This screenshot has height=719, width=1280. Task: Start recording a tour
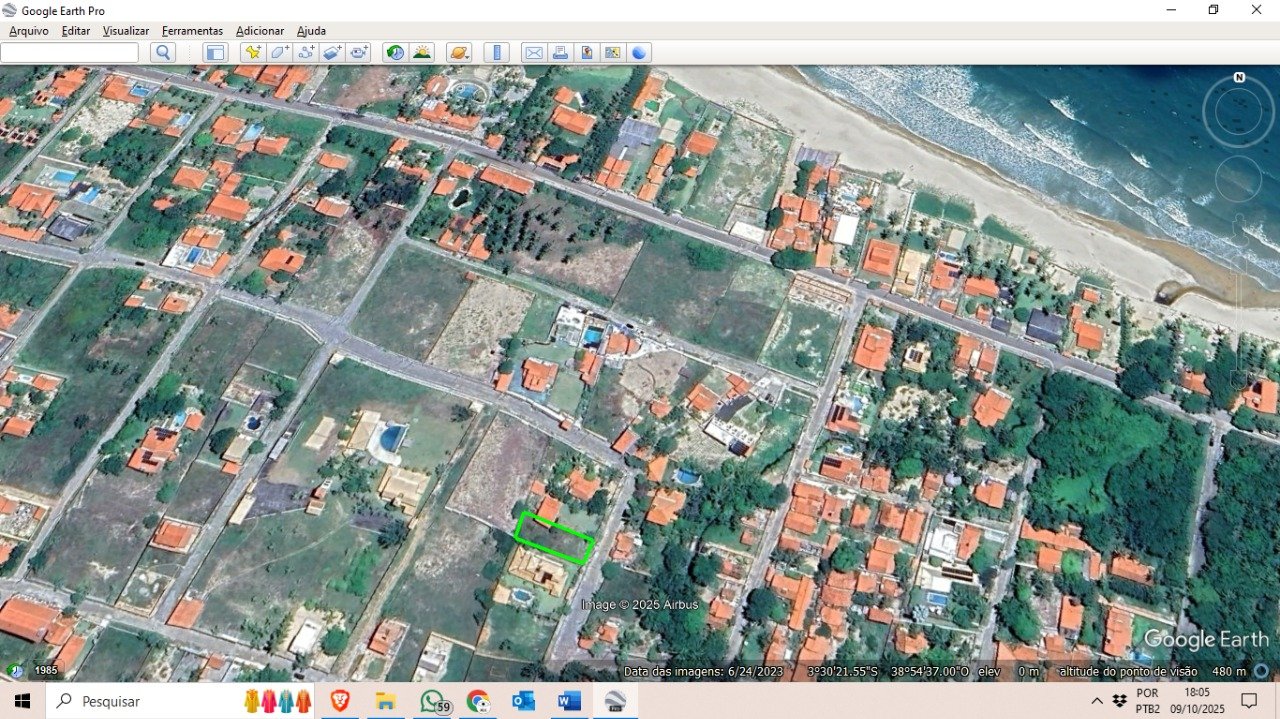pyautogui.click(x=359, y=53)
